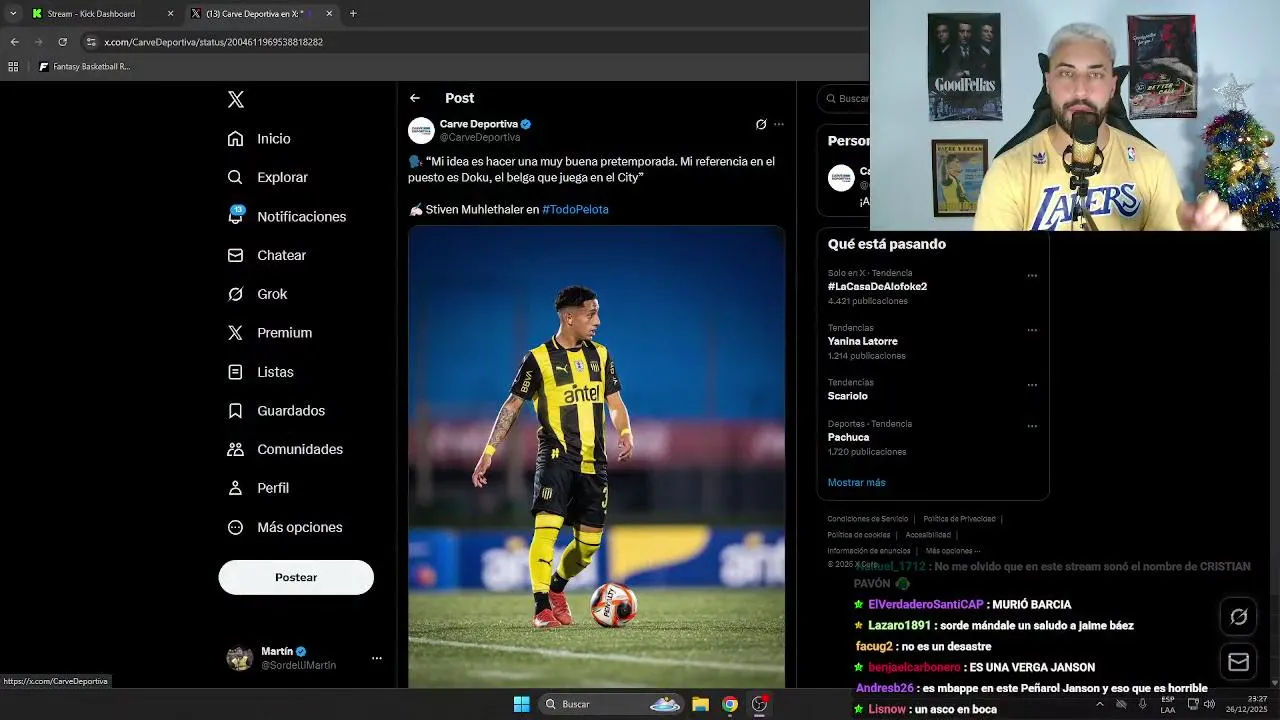Open Guardados bookmarks
This screenshot has width=1280, height=720.
click(x=276, y=411)
